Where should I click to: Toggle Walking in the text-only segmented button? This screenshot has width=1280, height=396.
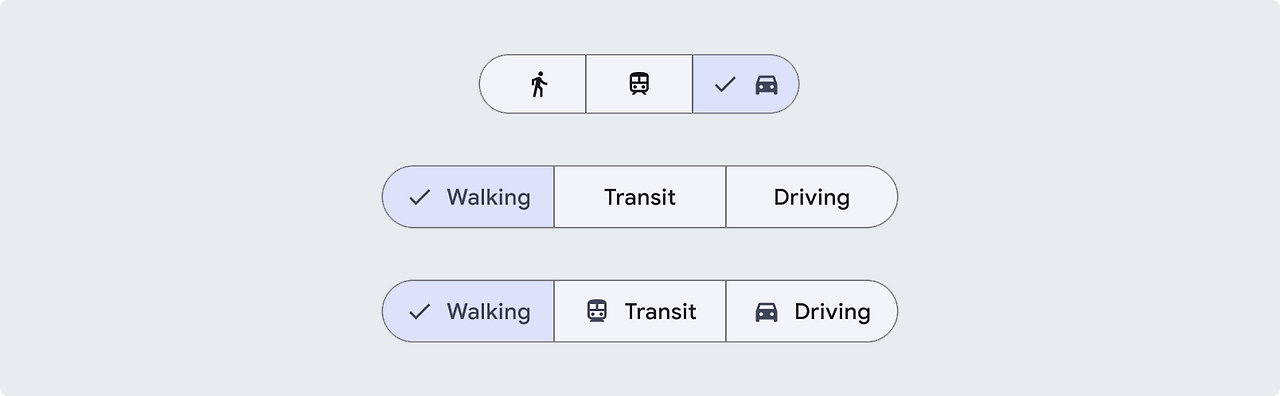click(x=468, y=197)
